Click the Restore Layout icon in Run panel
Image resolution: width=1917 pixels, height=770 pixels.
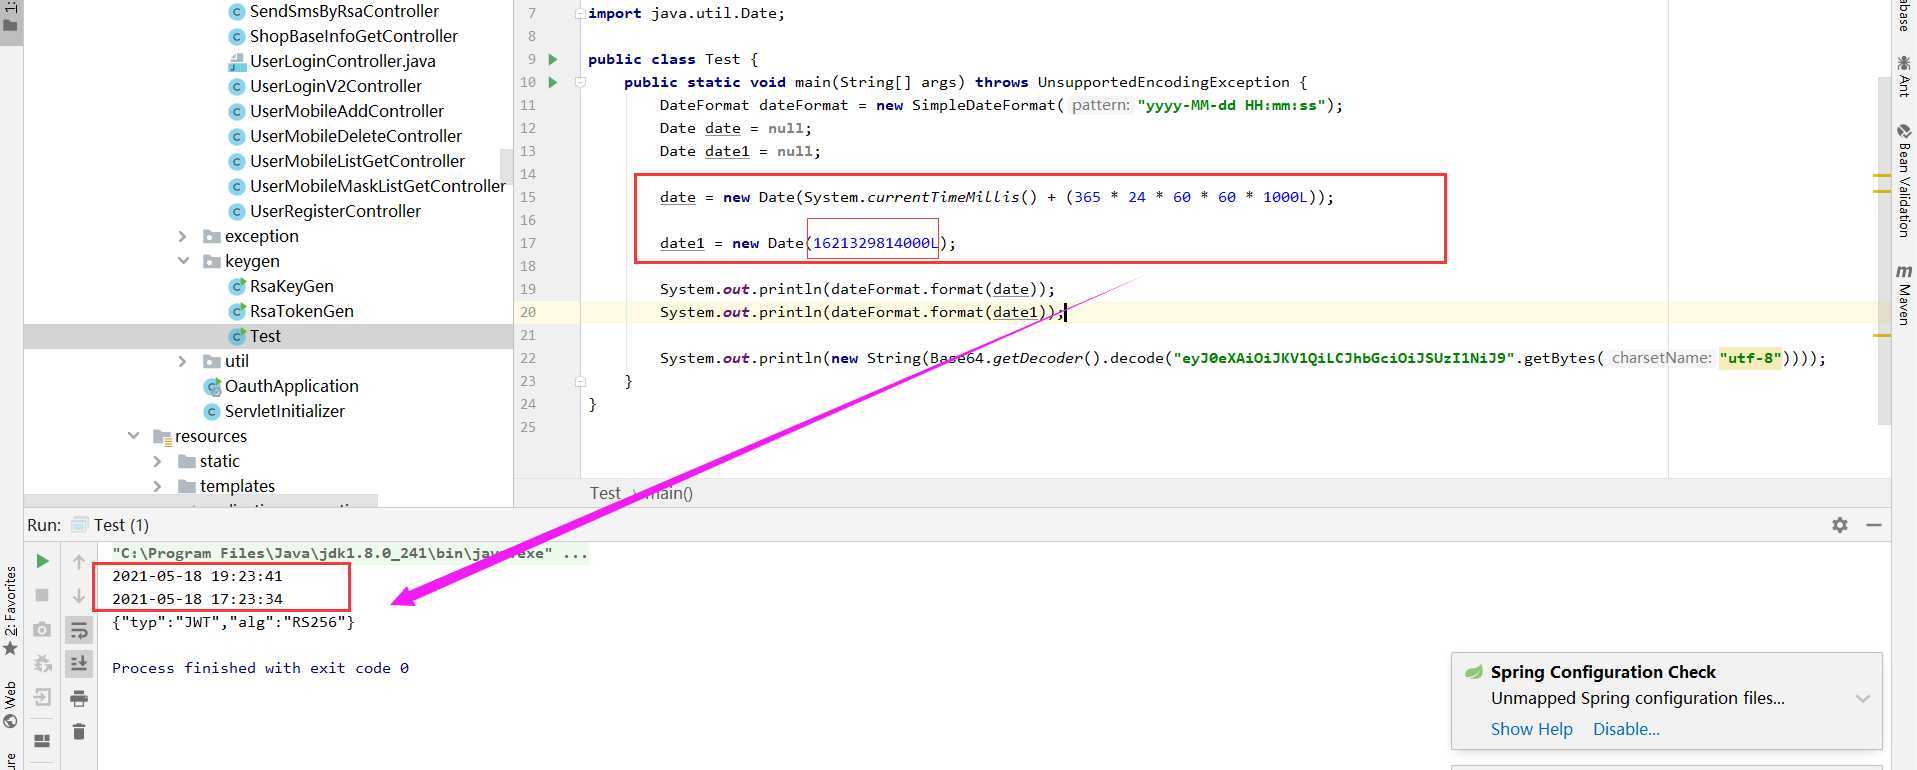point(42,741)
